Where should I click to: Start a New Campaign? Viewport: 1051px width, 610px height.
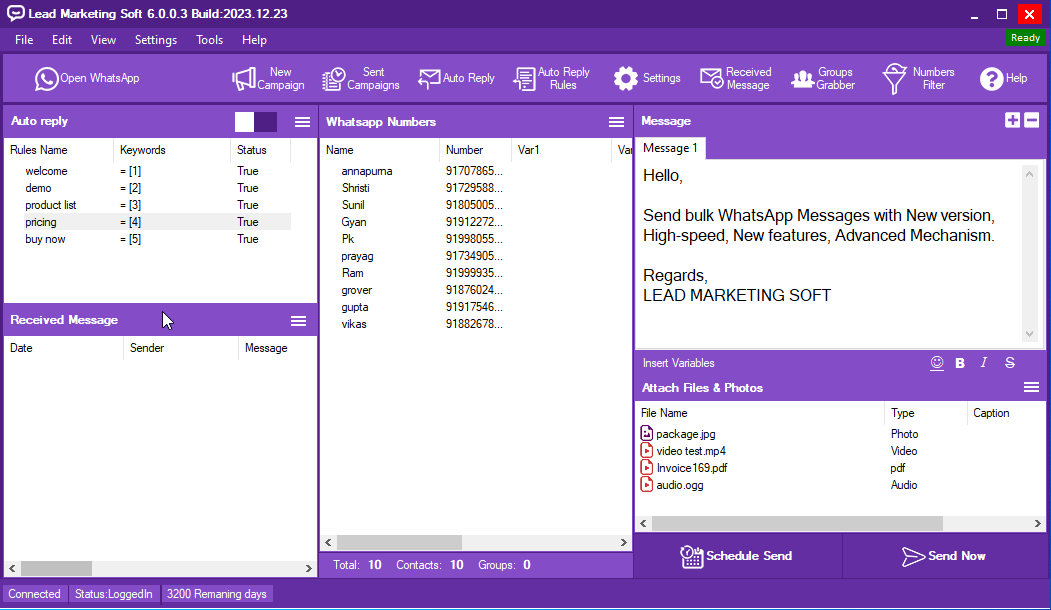[x=268, y=78]
